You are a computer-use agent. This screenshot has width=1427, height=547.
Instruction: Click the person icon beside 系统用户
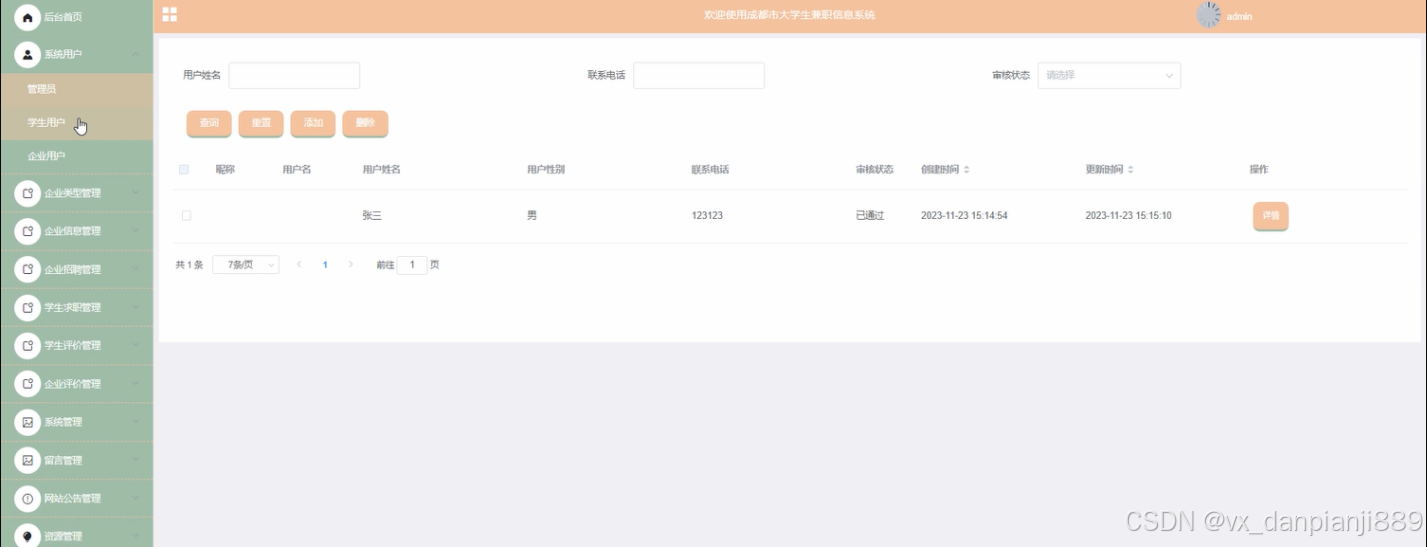tap(27, 54)
